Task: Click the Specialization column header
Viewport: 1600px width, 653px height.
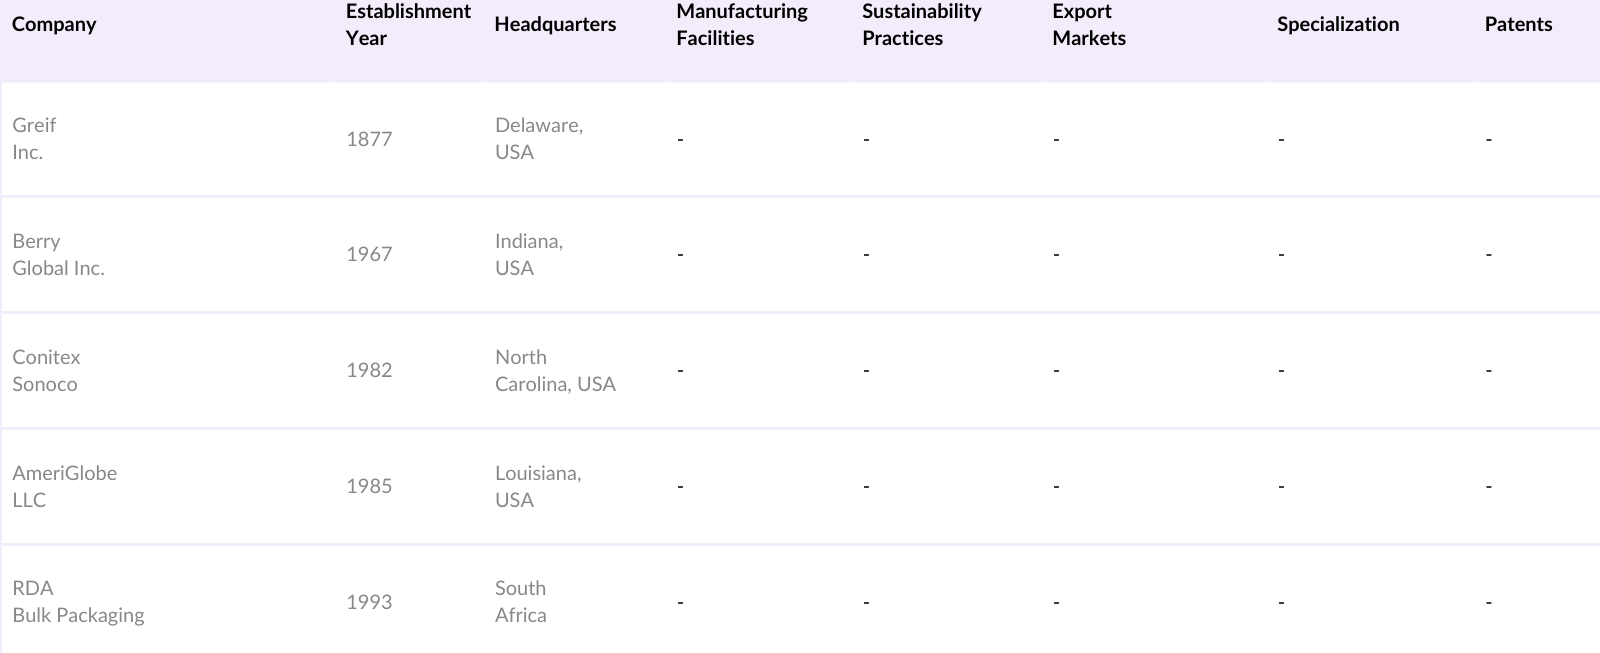Action: pyautogui.click(x=1337, y=24)
